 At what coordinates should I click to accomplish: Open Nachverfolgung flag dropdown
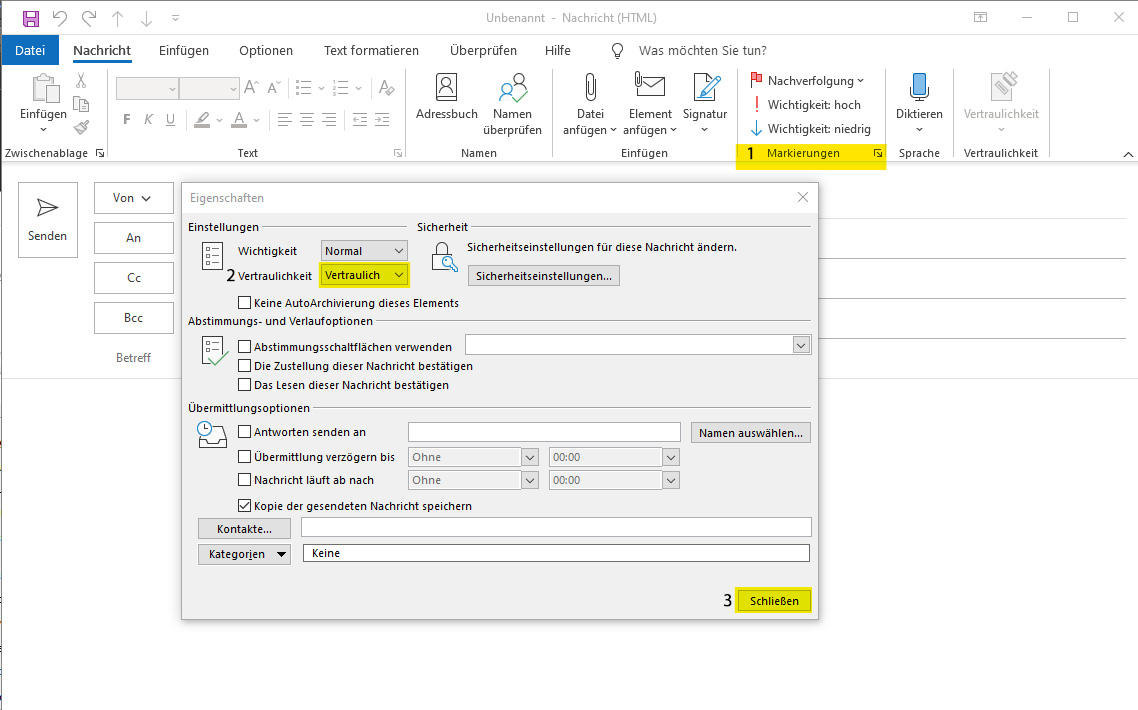(807, 81)
